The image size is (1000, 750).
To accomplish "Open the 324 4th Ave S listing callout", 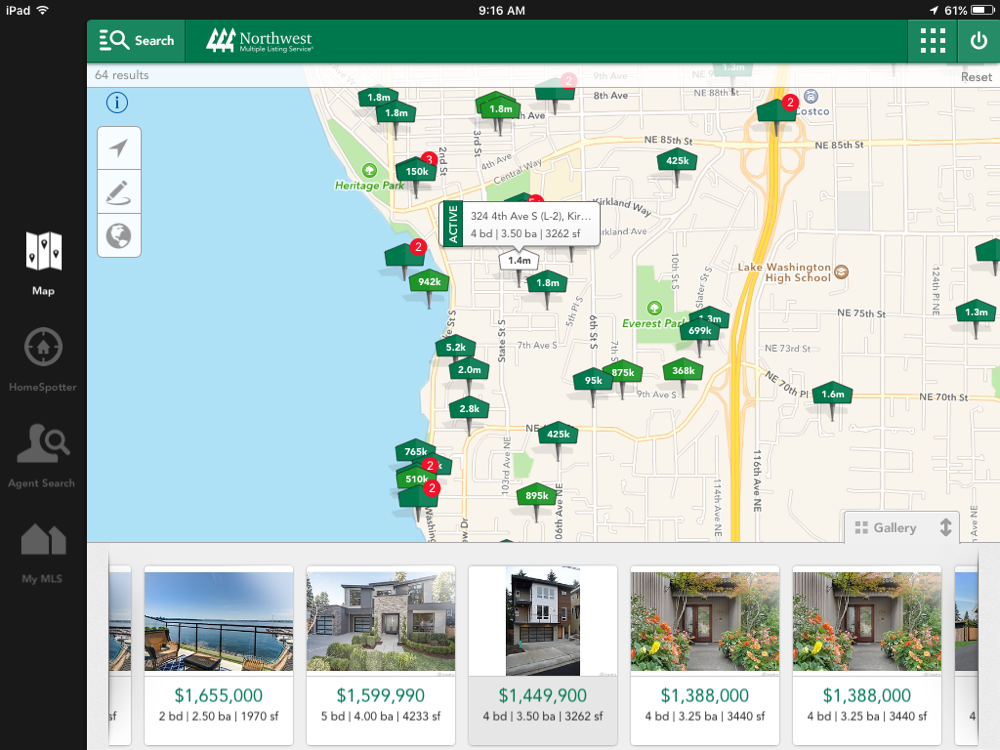I will [x=520, y=224].
